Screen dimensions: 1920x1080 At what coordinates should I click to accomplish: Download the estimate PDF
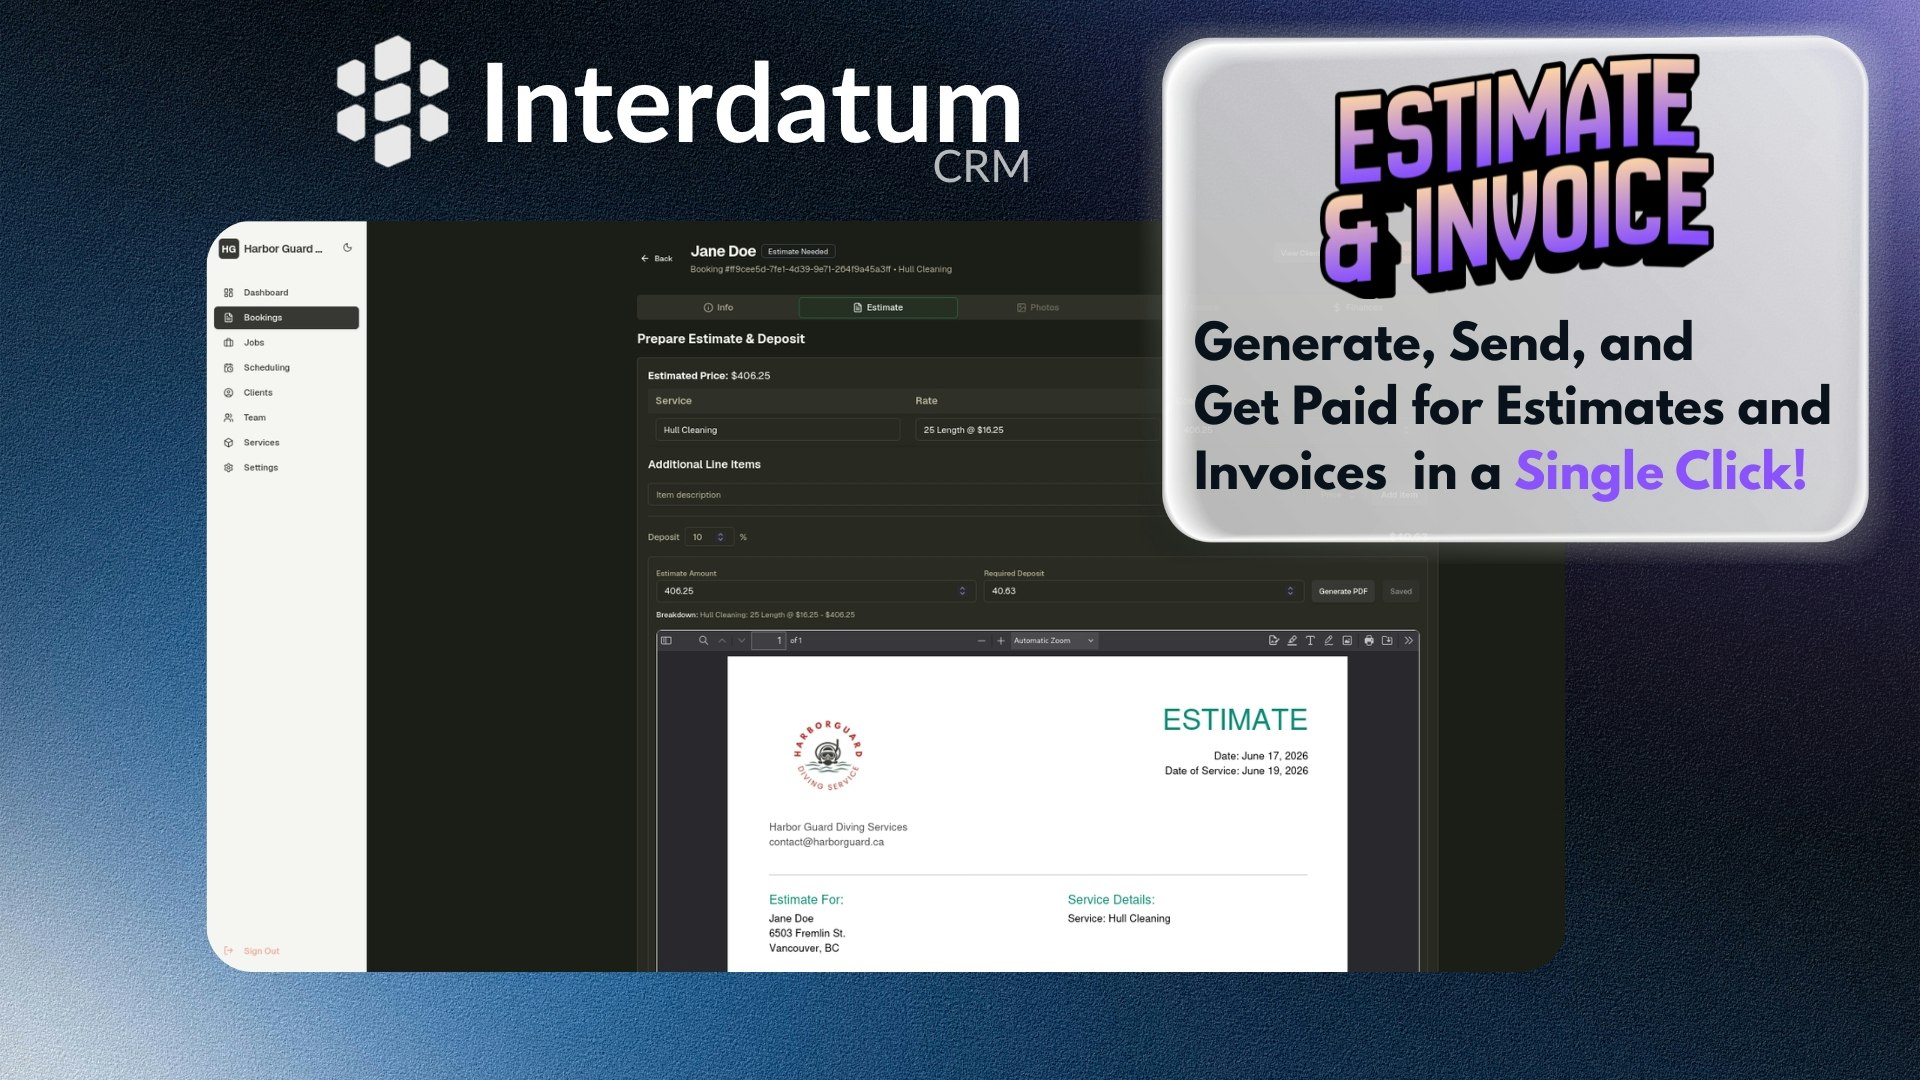point(1387,641)
